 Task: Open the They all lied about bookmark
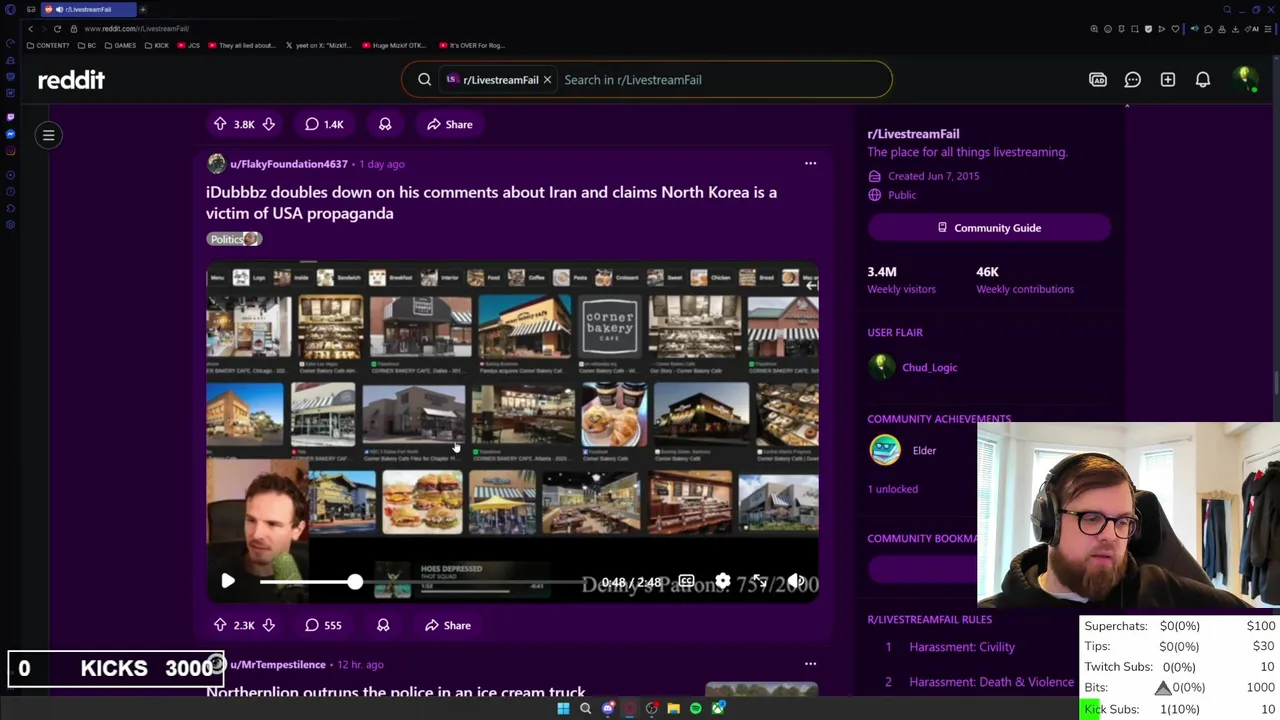243,45
